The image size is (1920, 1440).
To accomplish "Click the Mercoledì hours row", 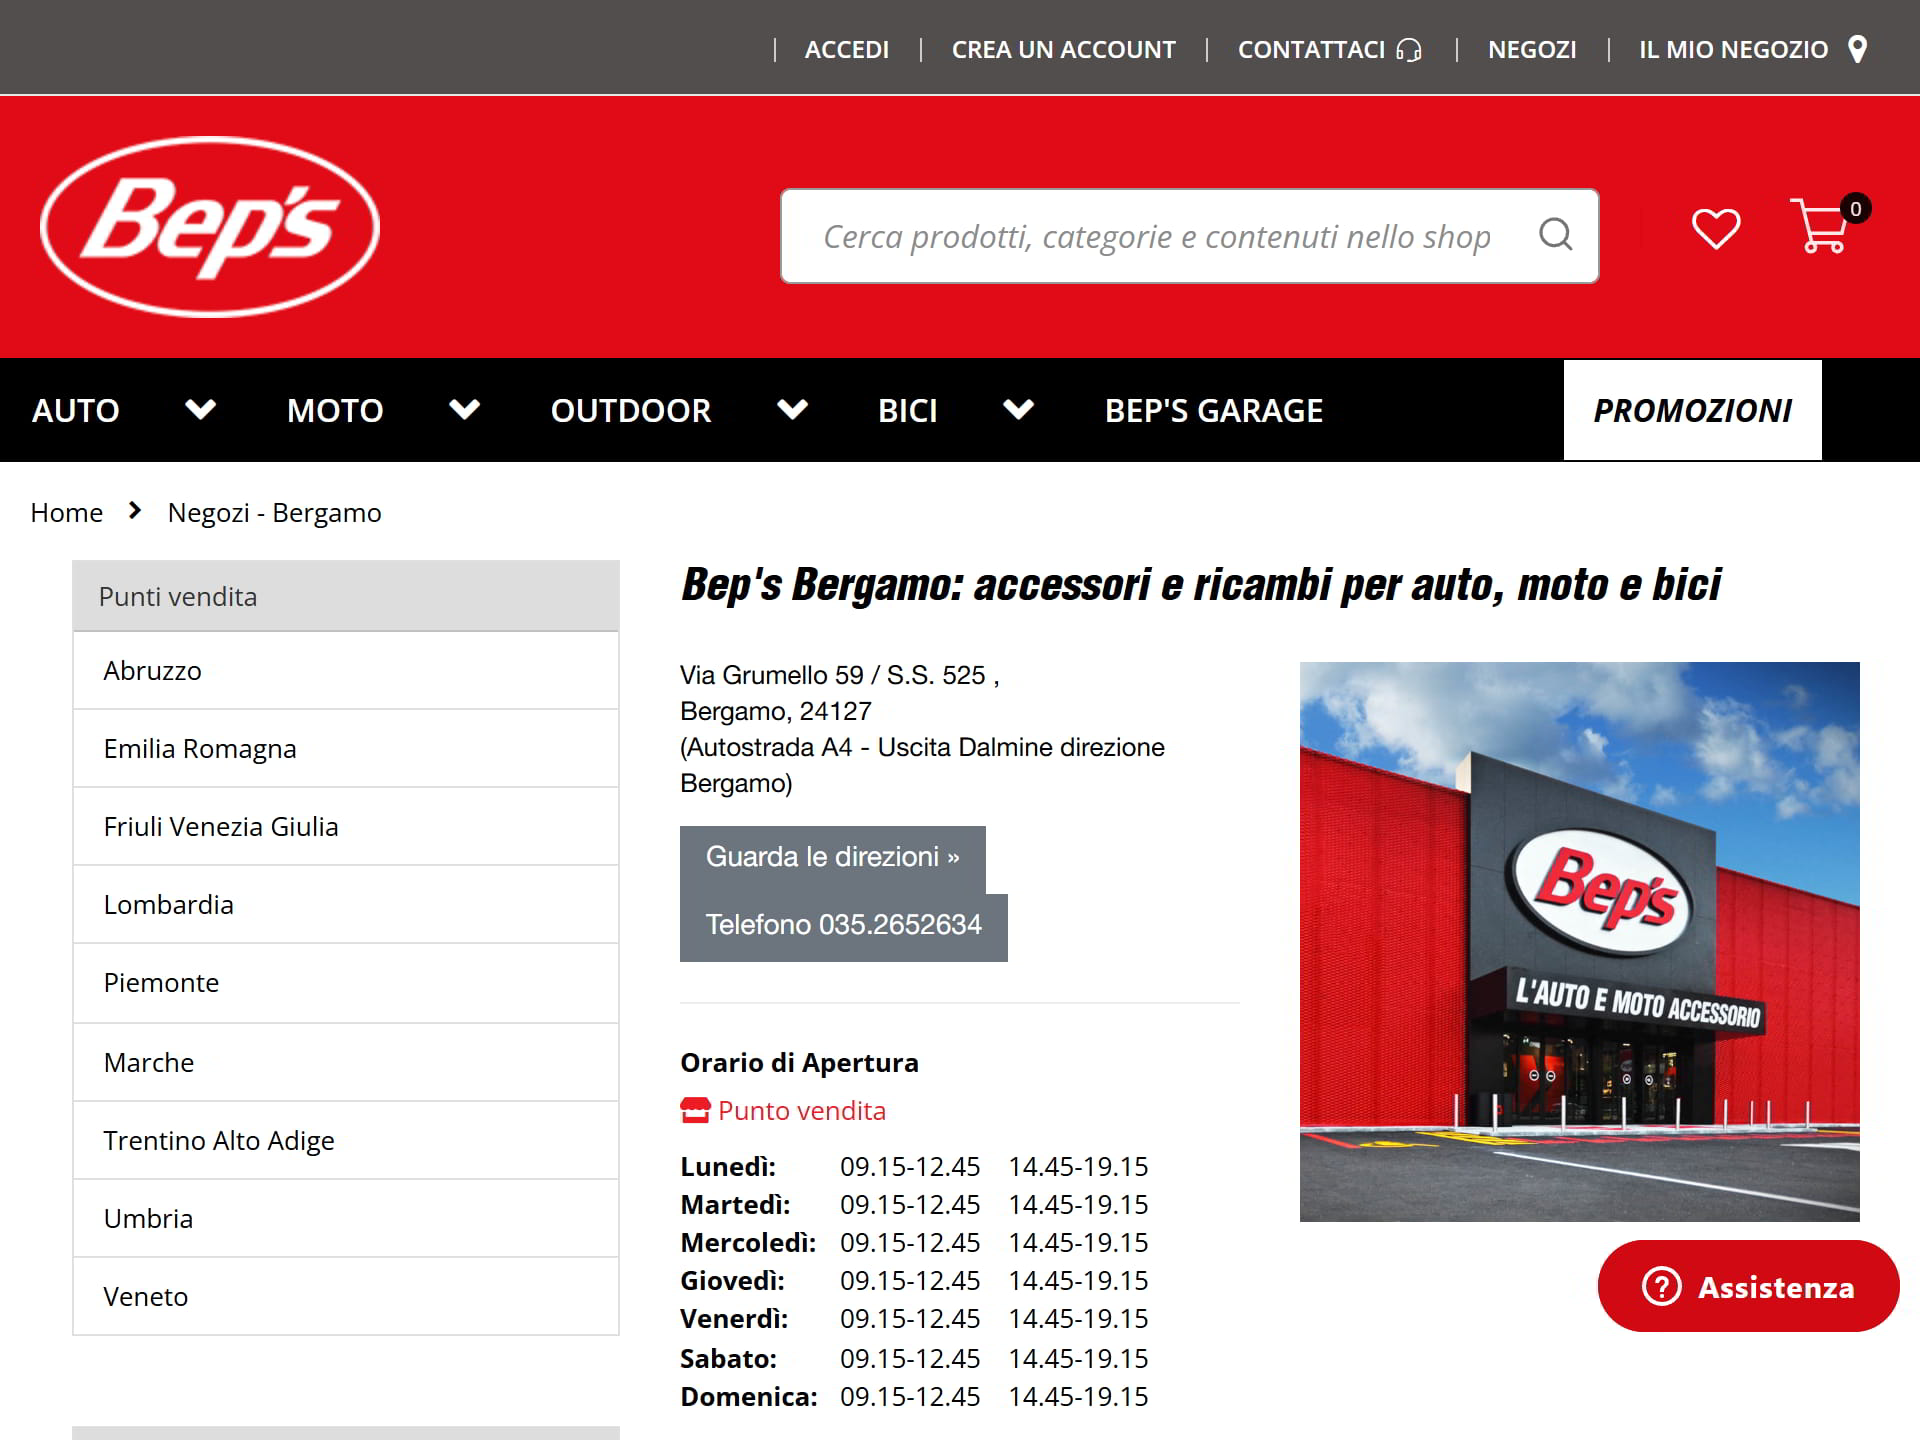I will tap(914, 1243).
